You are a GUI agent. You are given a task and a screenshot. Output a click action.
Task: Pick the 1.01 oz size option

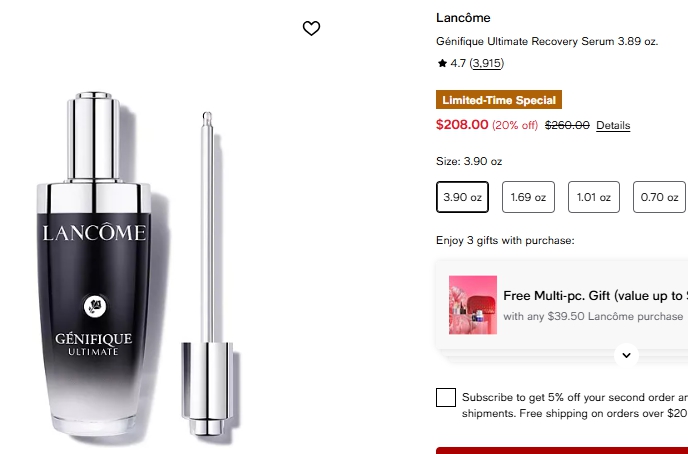[594, 197]
